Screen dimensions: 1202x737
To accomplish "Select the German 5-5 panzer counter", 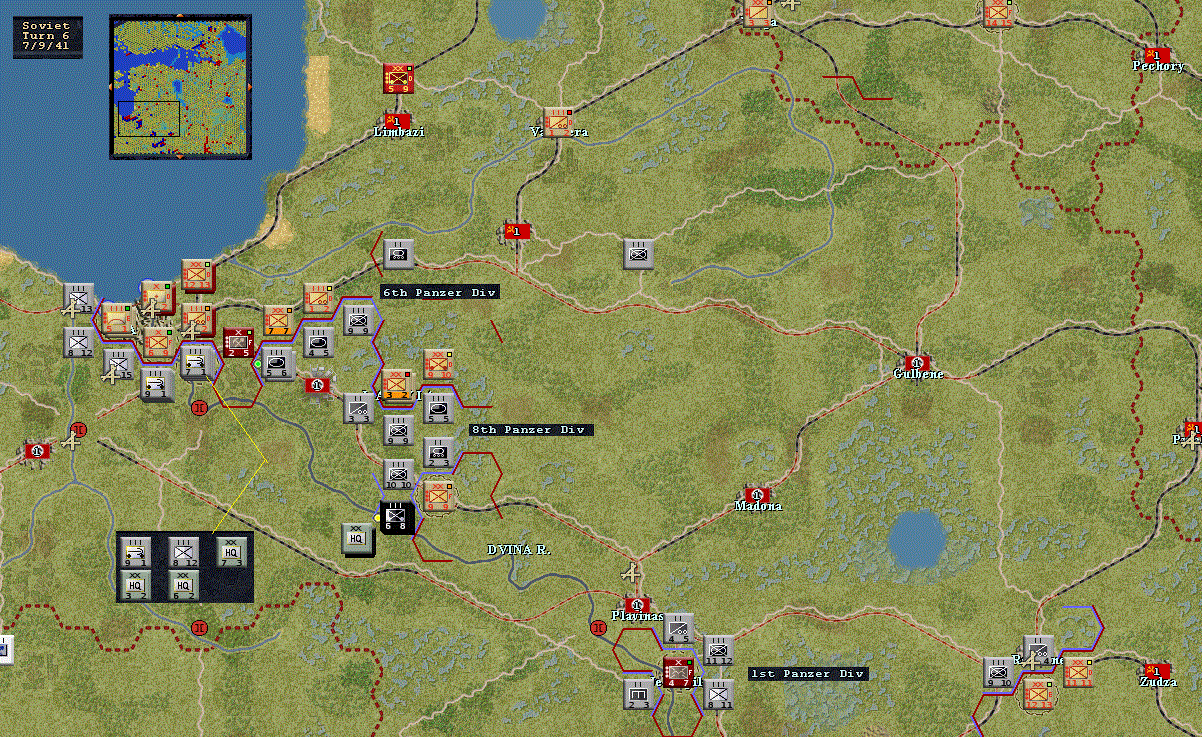I will click(x=438, y=408).
